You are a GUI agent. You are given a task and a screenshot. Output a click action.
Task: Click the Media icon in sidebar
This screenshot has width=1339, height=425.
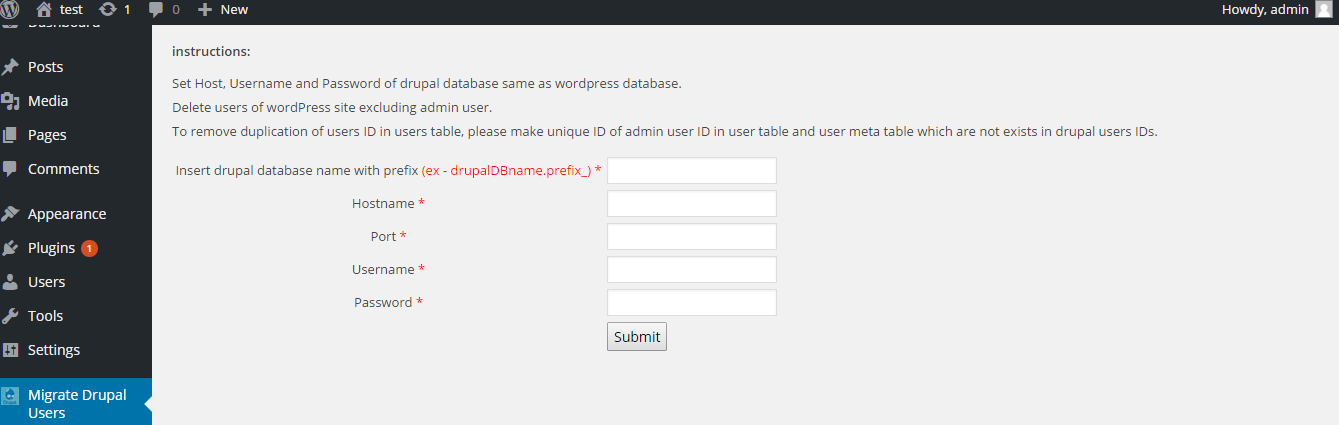coord(10,101)
